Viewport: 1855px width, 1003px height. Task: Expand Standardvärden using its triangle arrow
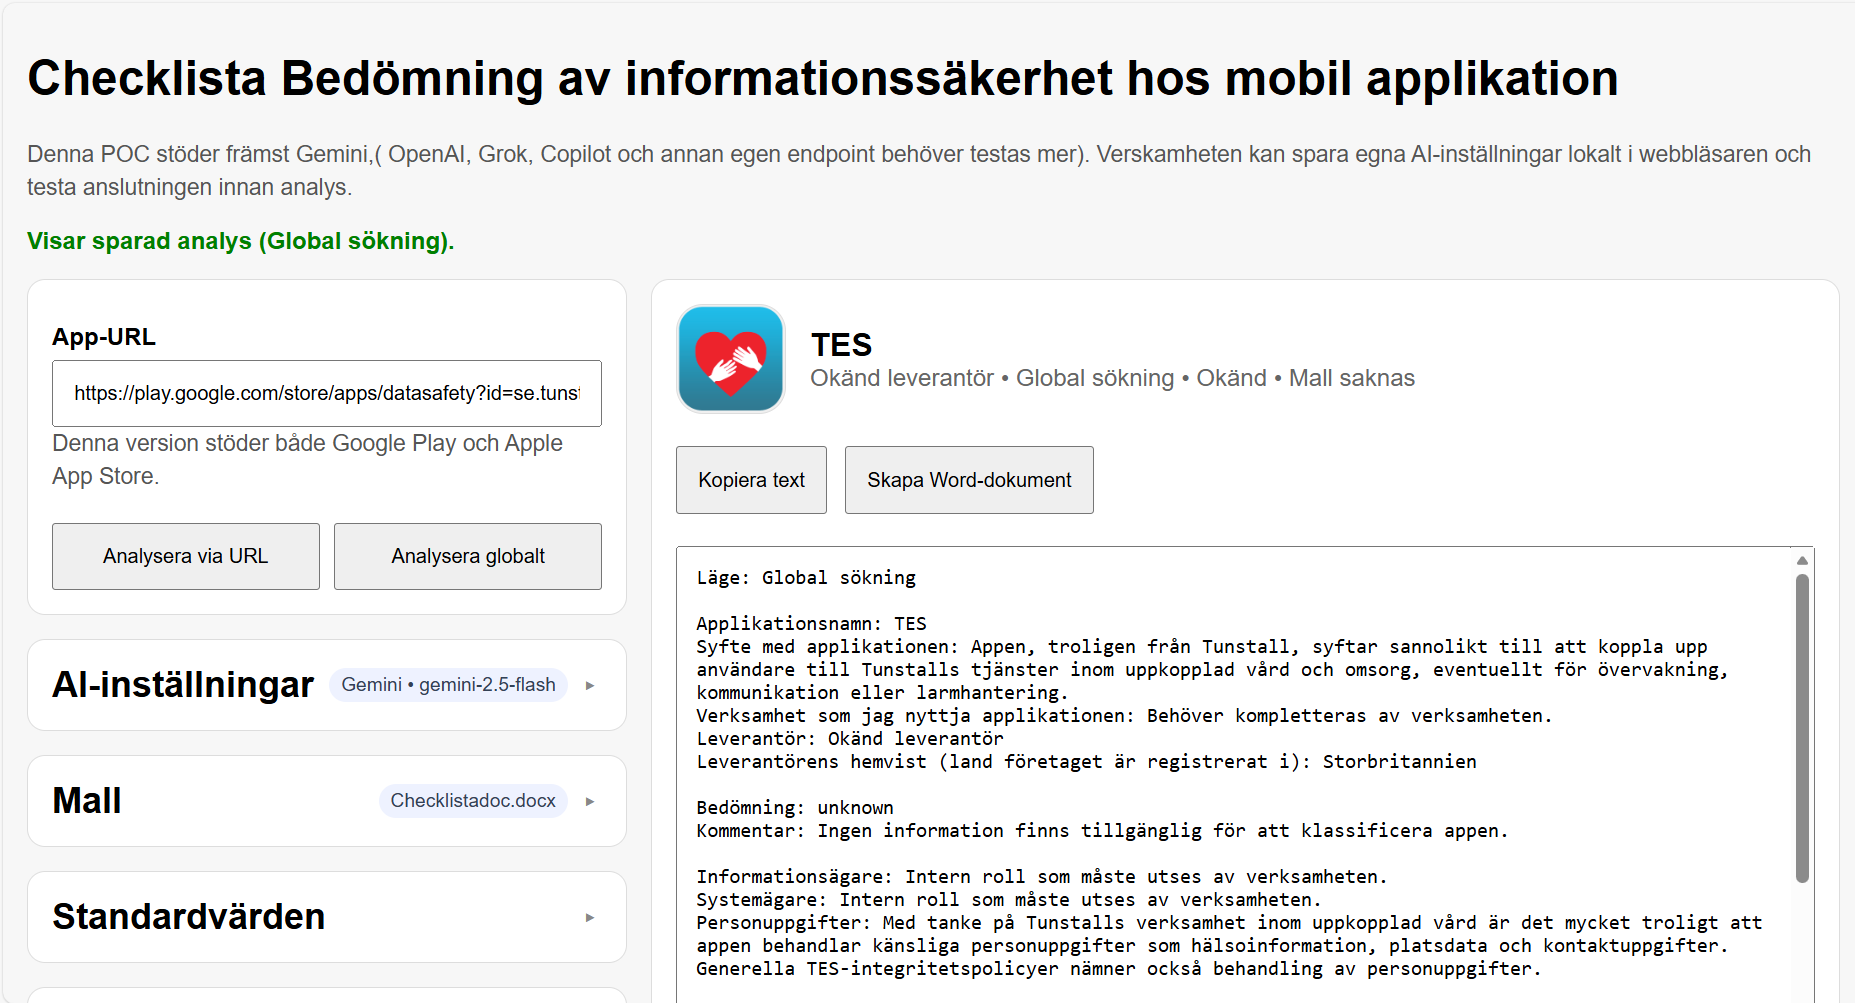(590, 918)
